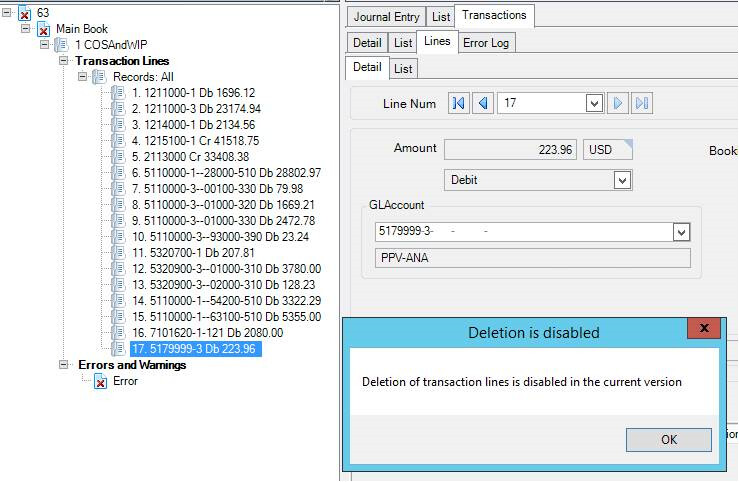Go to first line navigation button

(x=459, y=103)
